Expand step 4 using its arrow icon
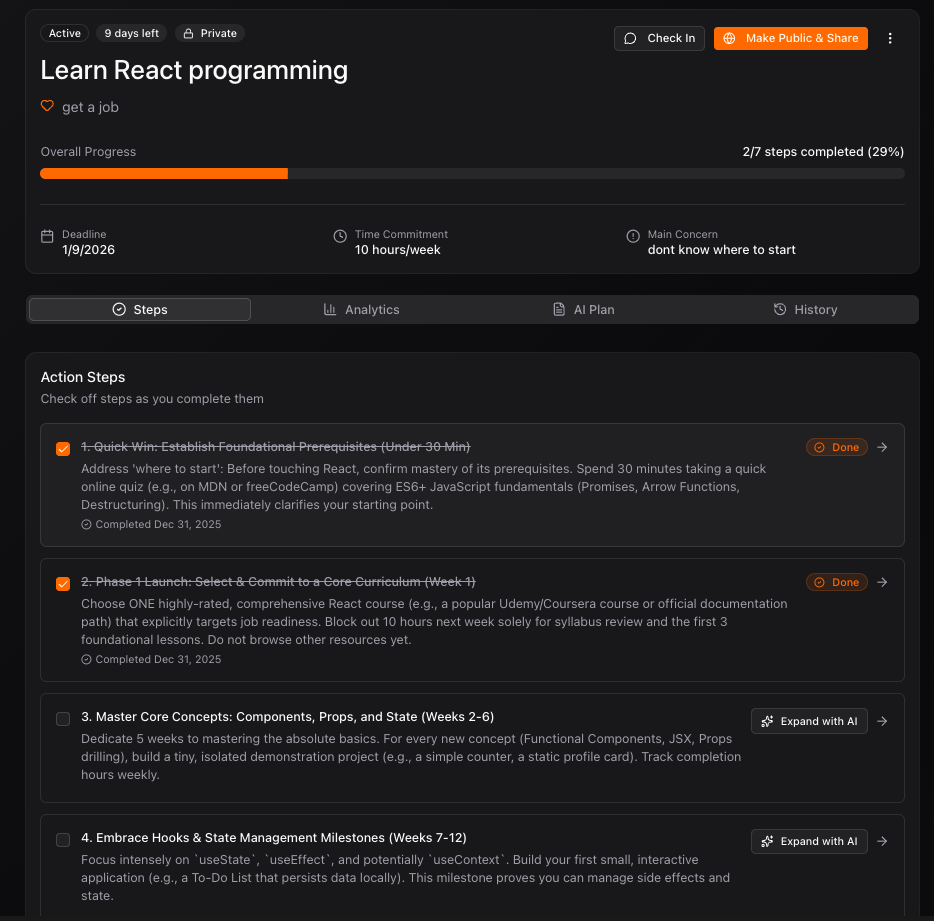This screenshot has width=934, height=921. pos(882,841)
